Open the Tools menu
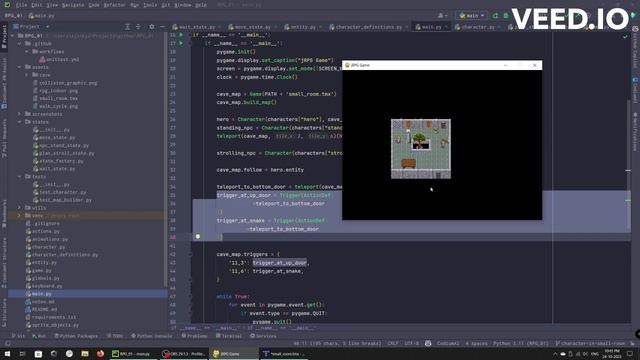Image resolution: width=640 pixels, height=360 pixels. pyautogui.click(x=150, y=5)
